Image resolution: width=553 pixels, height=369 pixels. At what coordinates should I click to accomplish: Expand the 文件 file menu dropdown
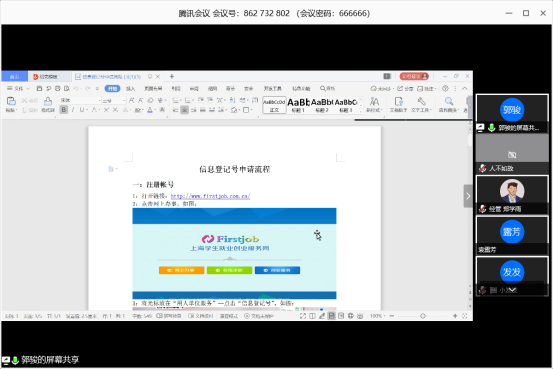(19, 88)
